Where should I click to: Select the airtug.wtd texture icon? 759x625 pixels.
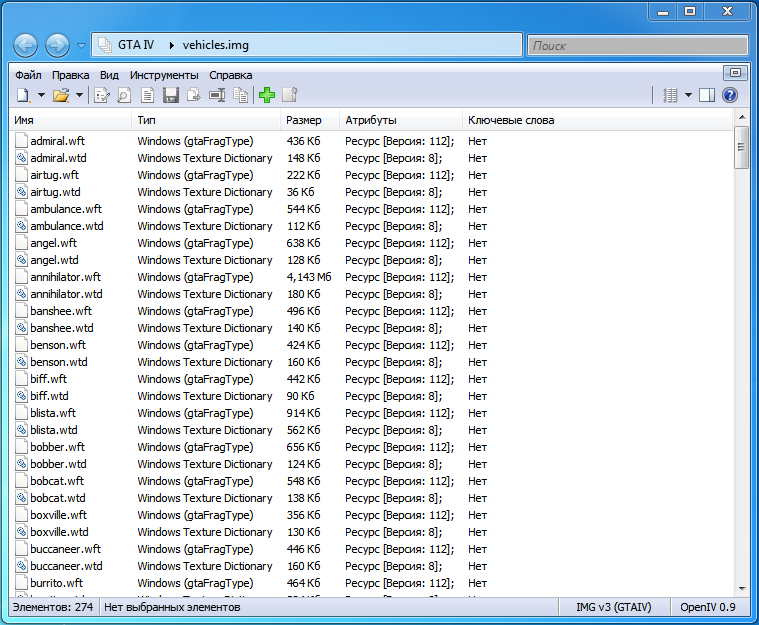click(21, 192)
